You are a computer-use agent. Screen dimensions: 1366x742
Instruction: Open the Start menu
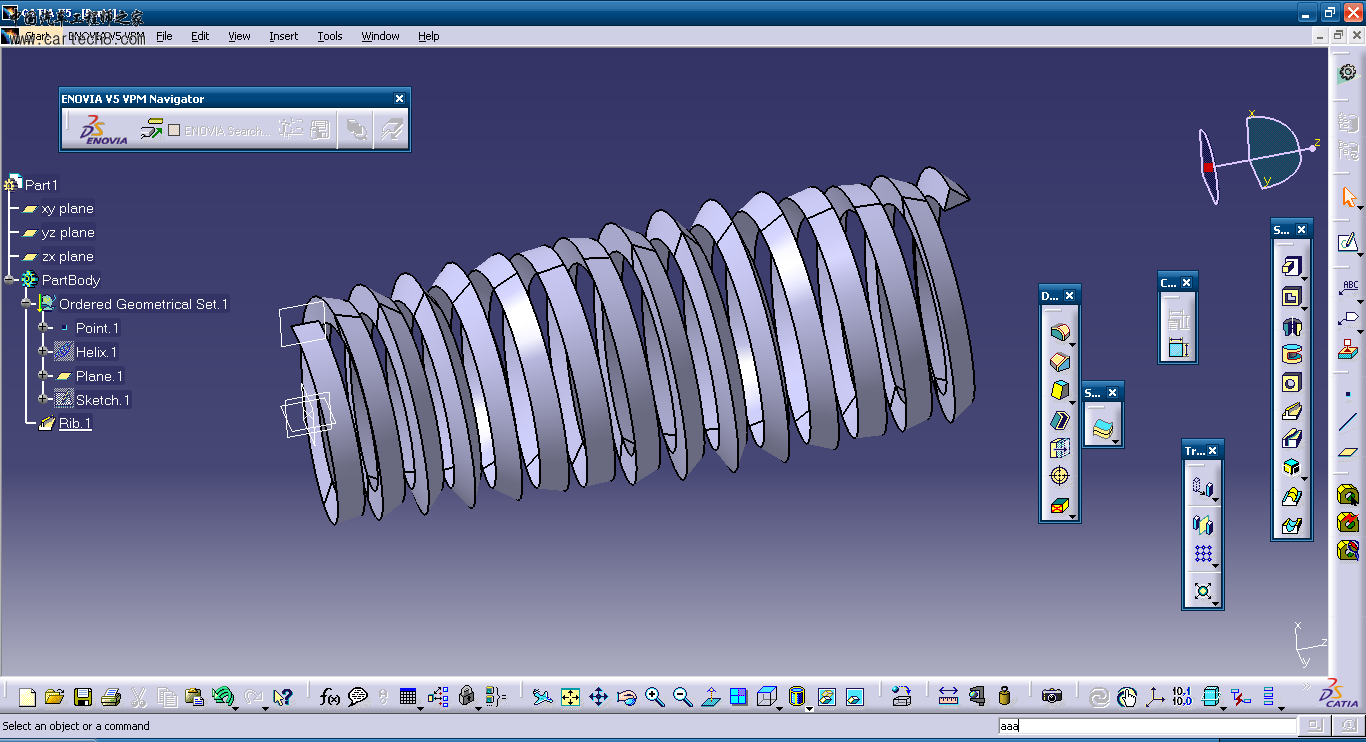coord(38,36)
